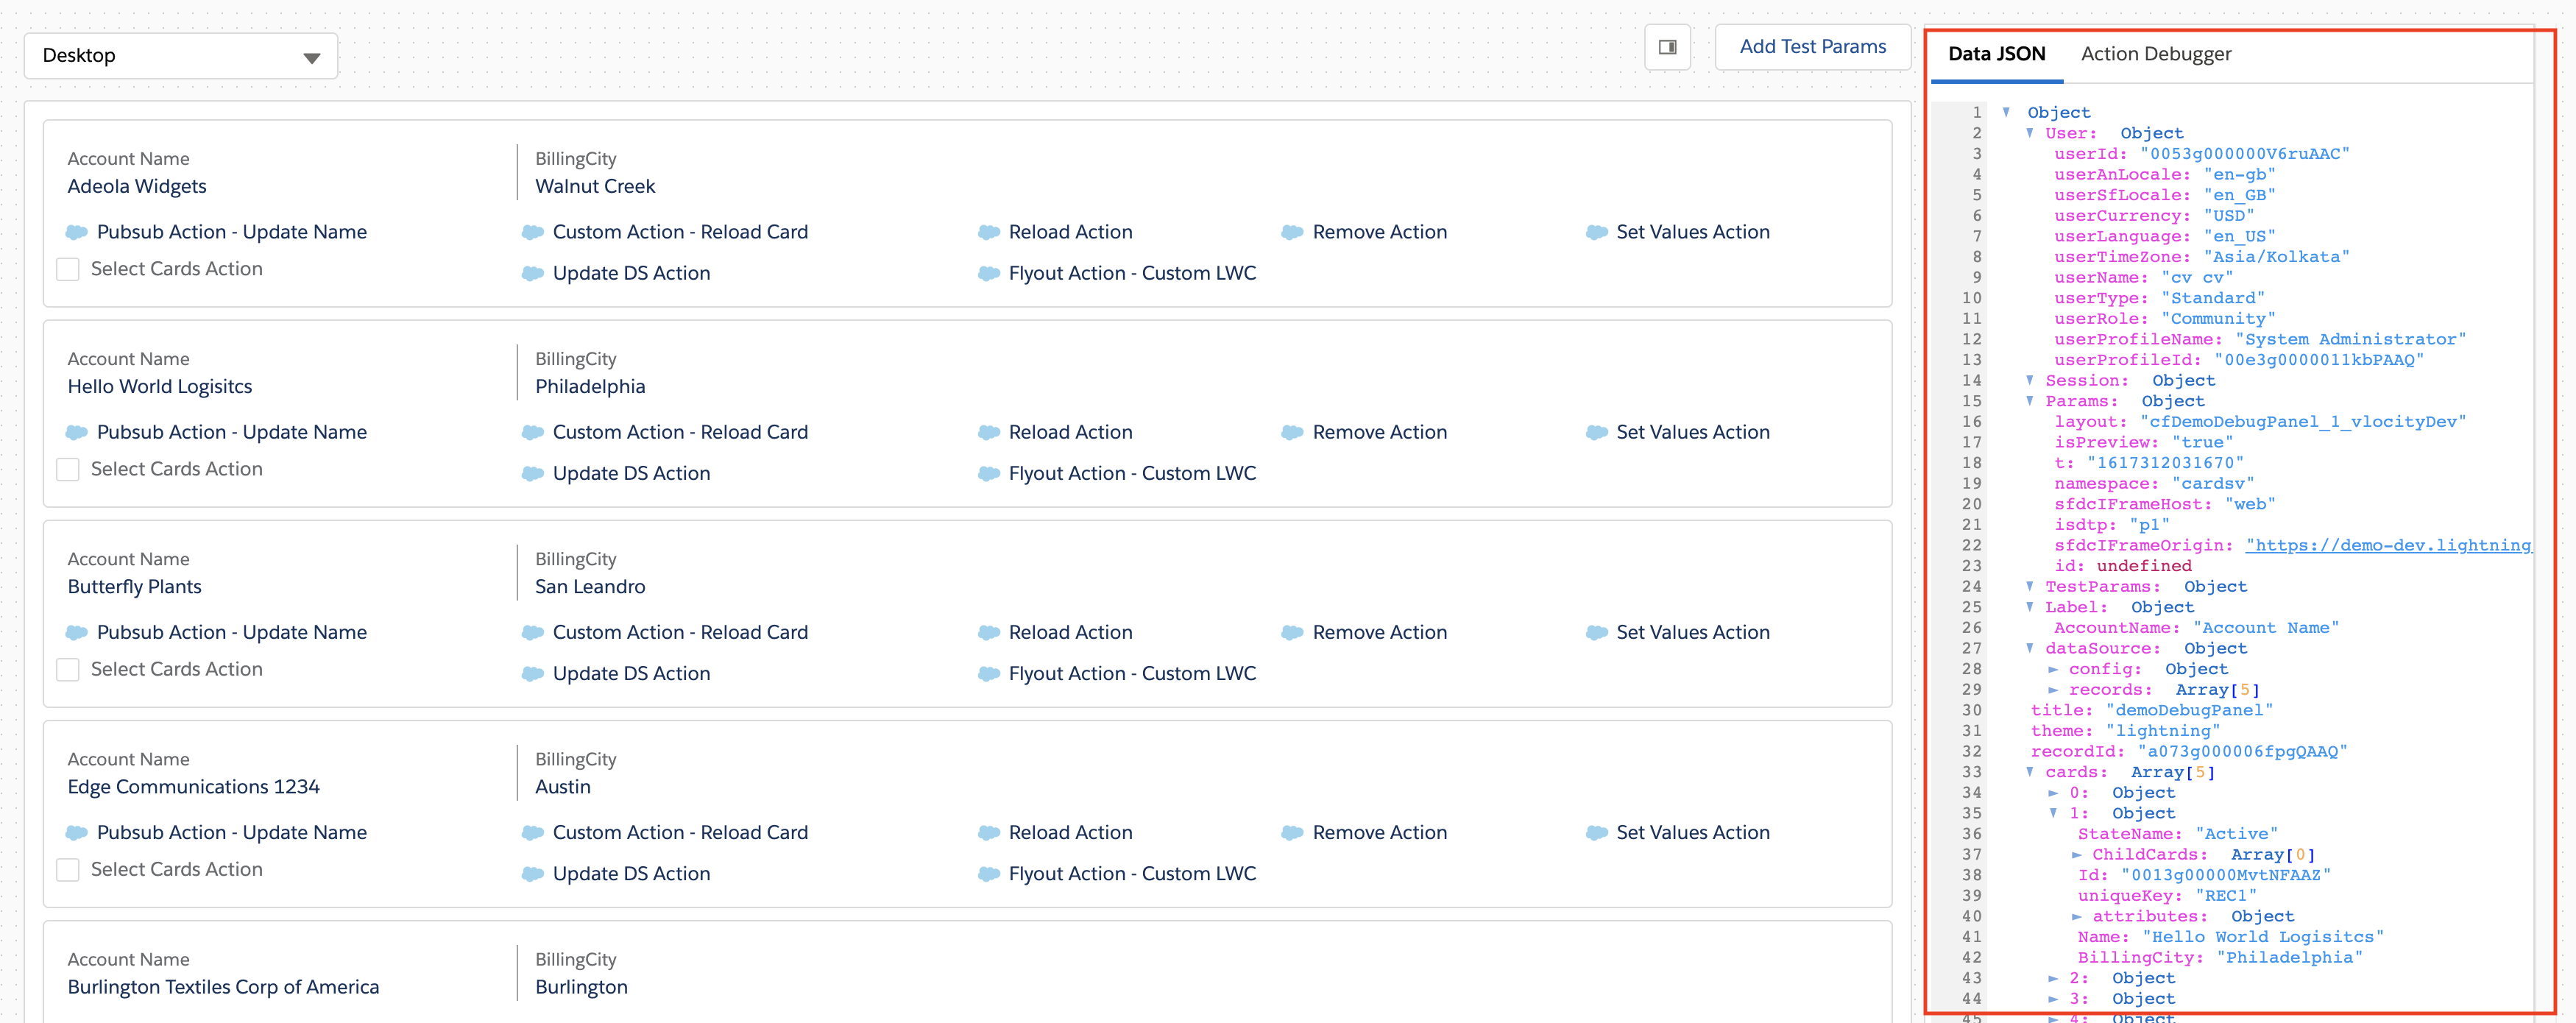This screenshot has height=1023, width=2576.
Task: Check Select Cards Action for Butterfly Plants
Action: (68, 669)
